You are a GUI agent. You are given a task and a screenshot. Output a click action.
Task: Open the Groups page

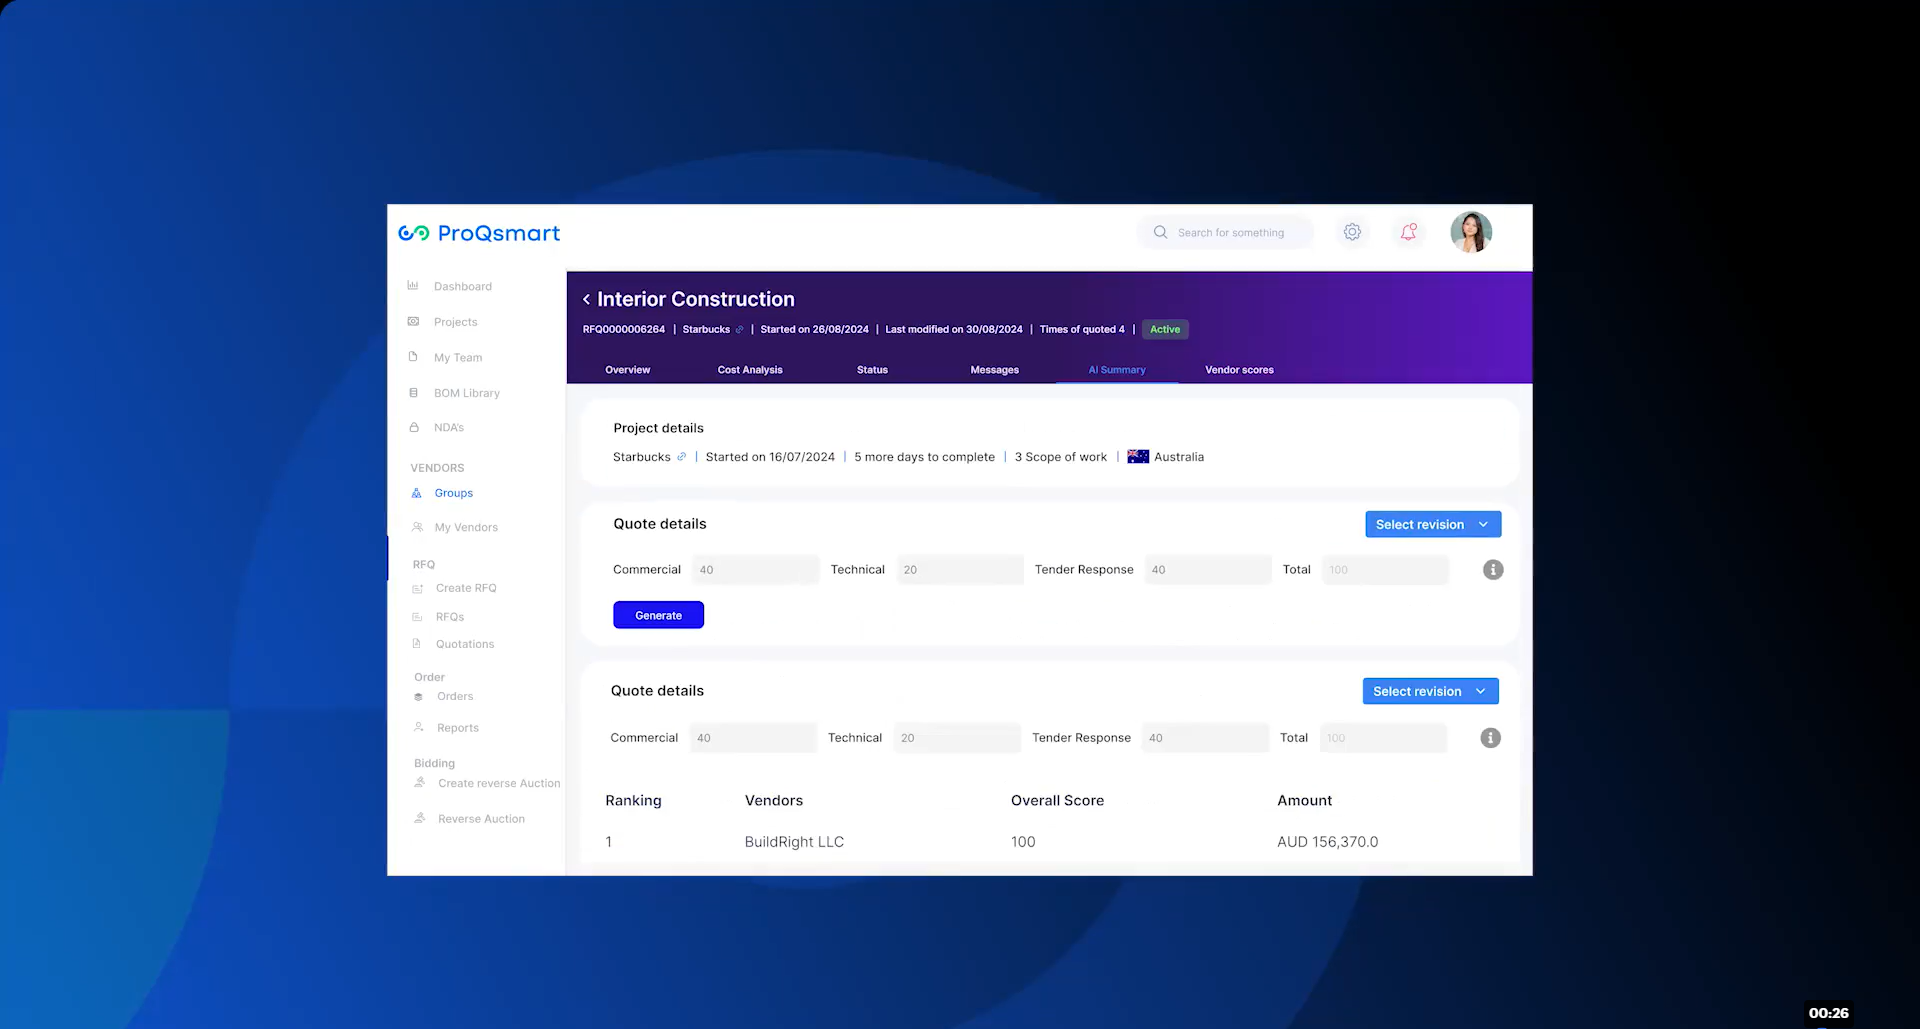454,493
